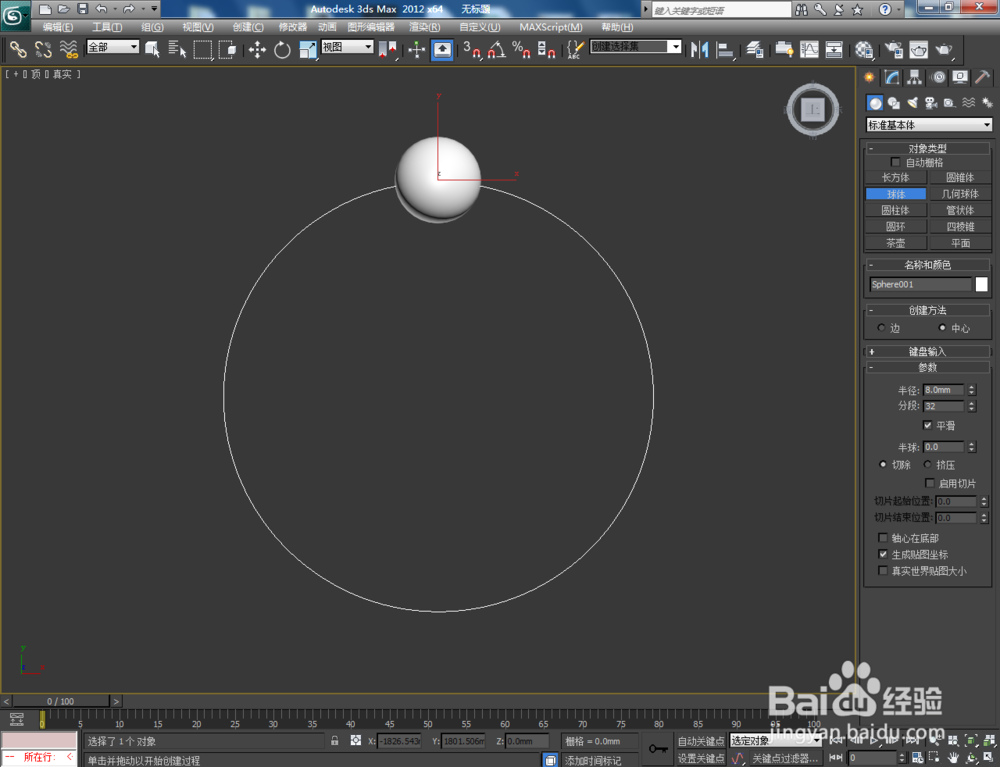Open the Select by Name dialog icon

tap(179, 50)
